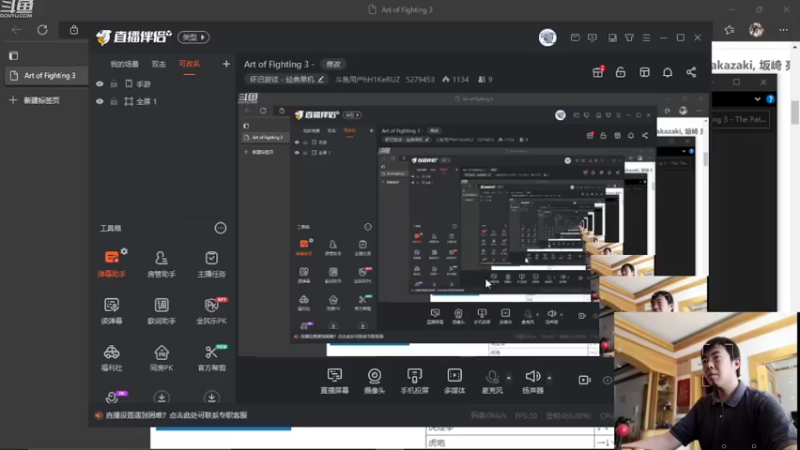
Task: Open the gift box icon with red badge
Action: 597,72
